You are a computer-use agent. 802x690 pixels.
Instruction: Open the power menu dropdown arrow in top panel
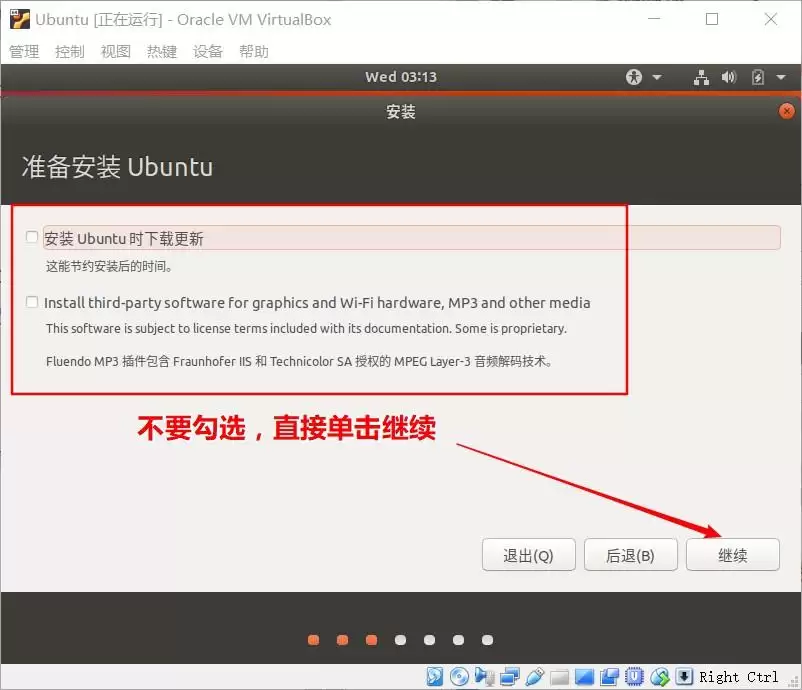coord(781,78)
